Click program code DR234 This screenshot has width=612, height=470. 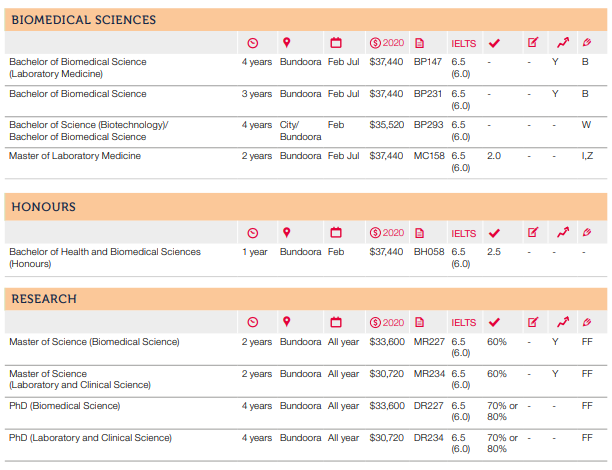tap(428, 438)
